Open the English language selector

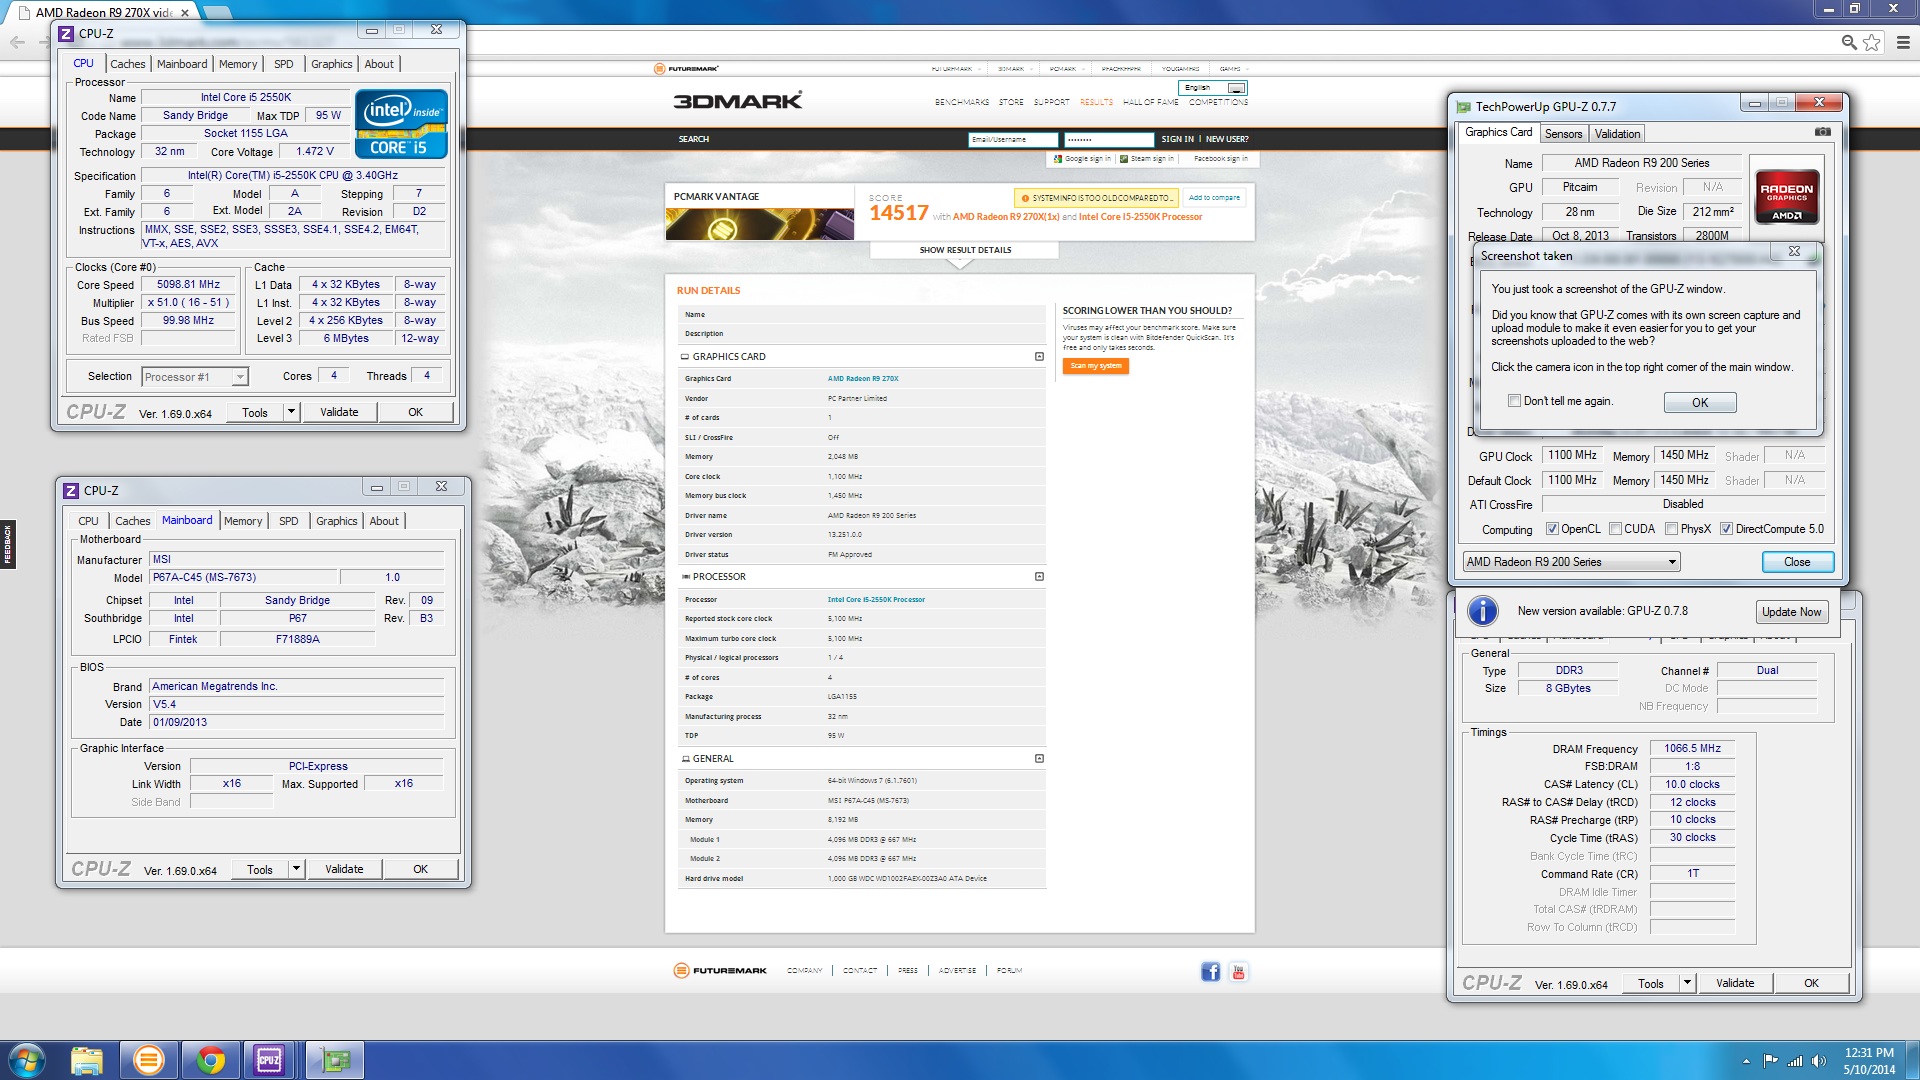(x=1212, y=88)
